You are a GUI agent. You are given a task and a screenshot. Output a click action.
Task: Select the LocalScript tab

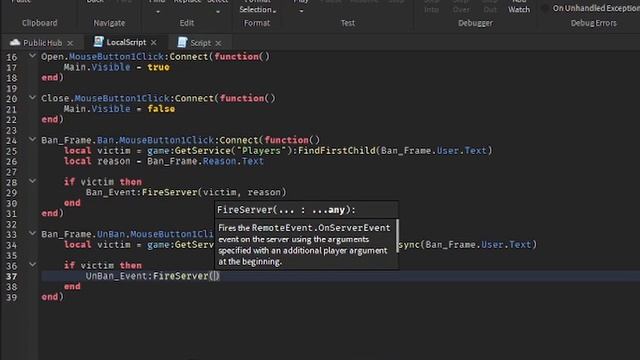click(x=126, y=42)
